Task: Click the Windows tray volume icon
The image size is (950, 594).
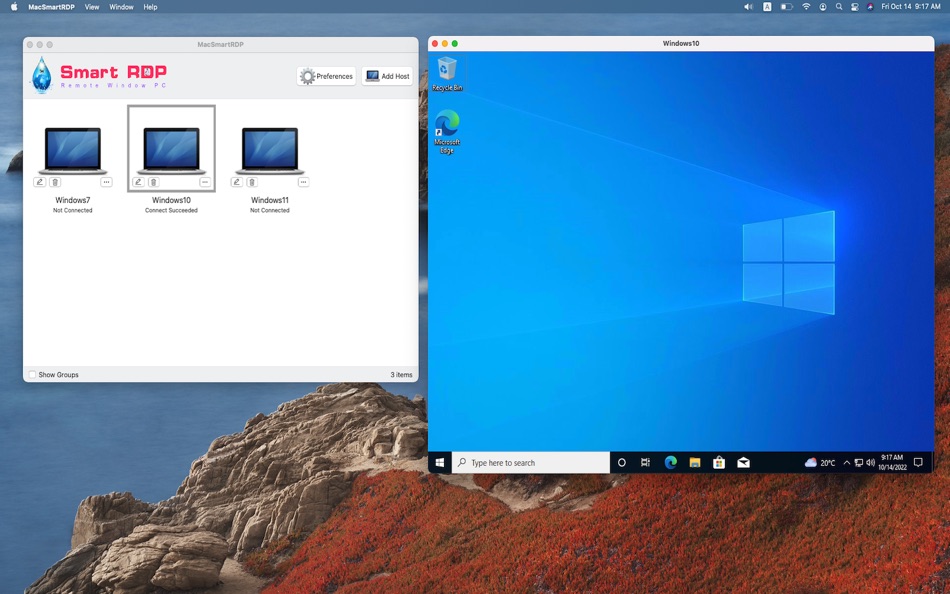Action: click(871, 462)
